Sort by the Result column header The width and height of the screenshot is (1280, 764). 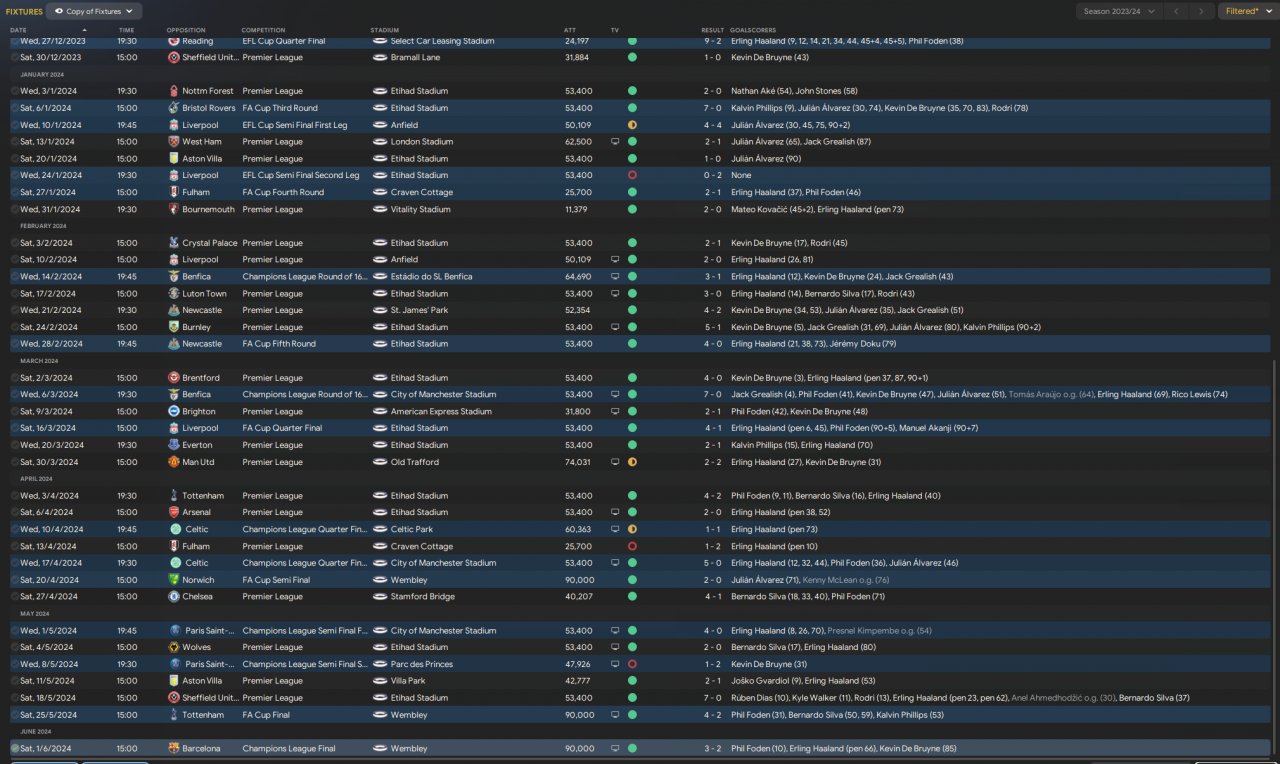tap(712, 30)
